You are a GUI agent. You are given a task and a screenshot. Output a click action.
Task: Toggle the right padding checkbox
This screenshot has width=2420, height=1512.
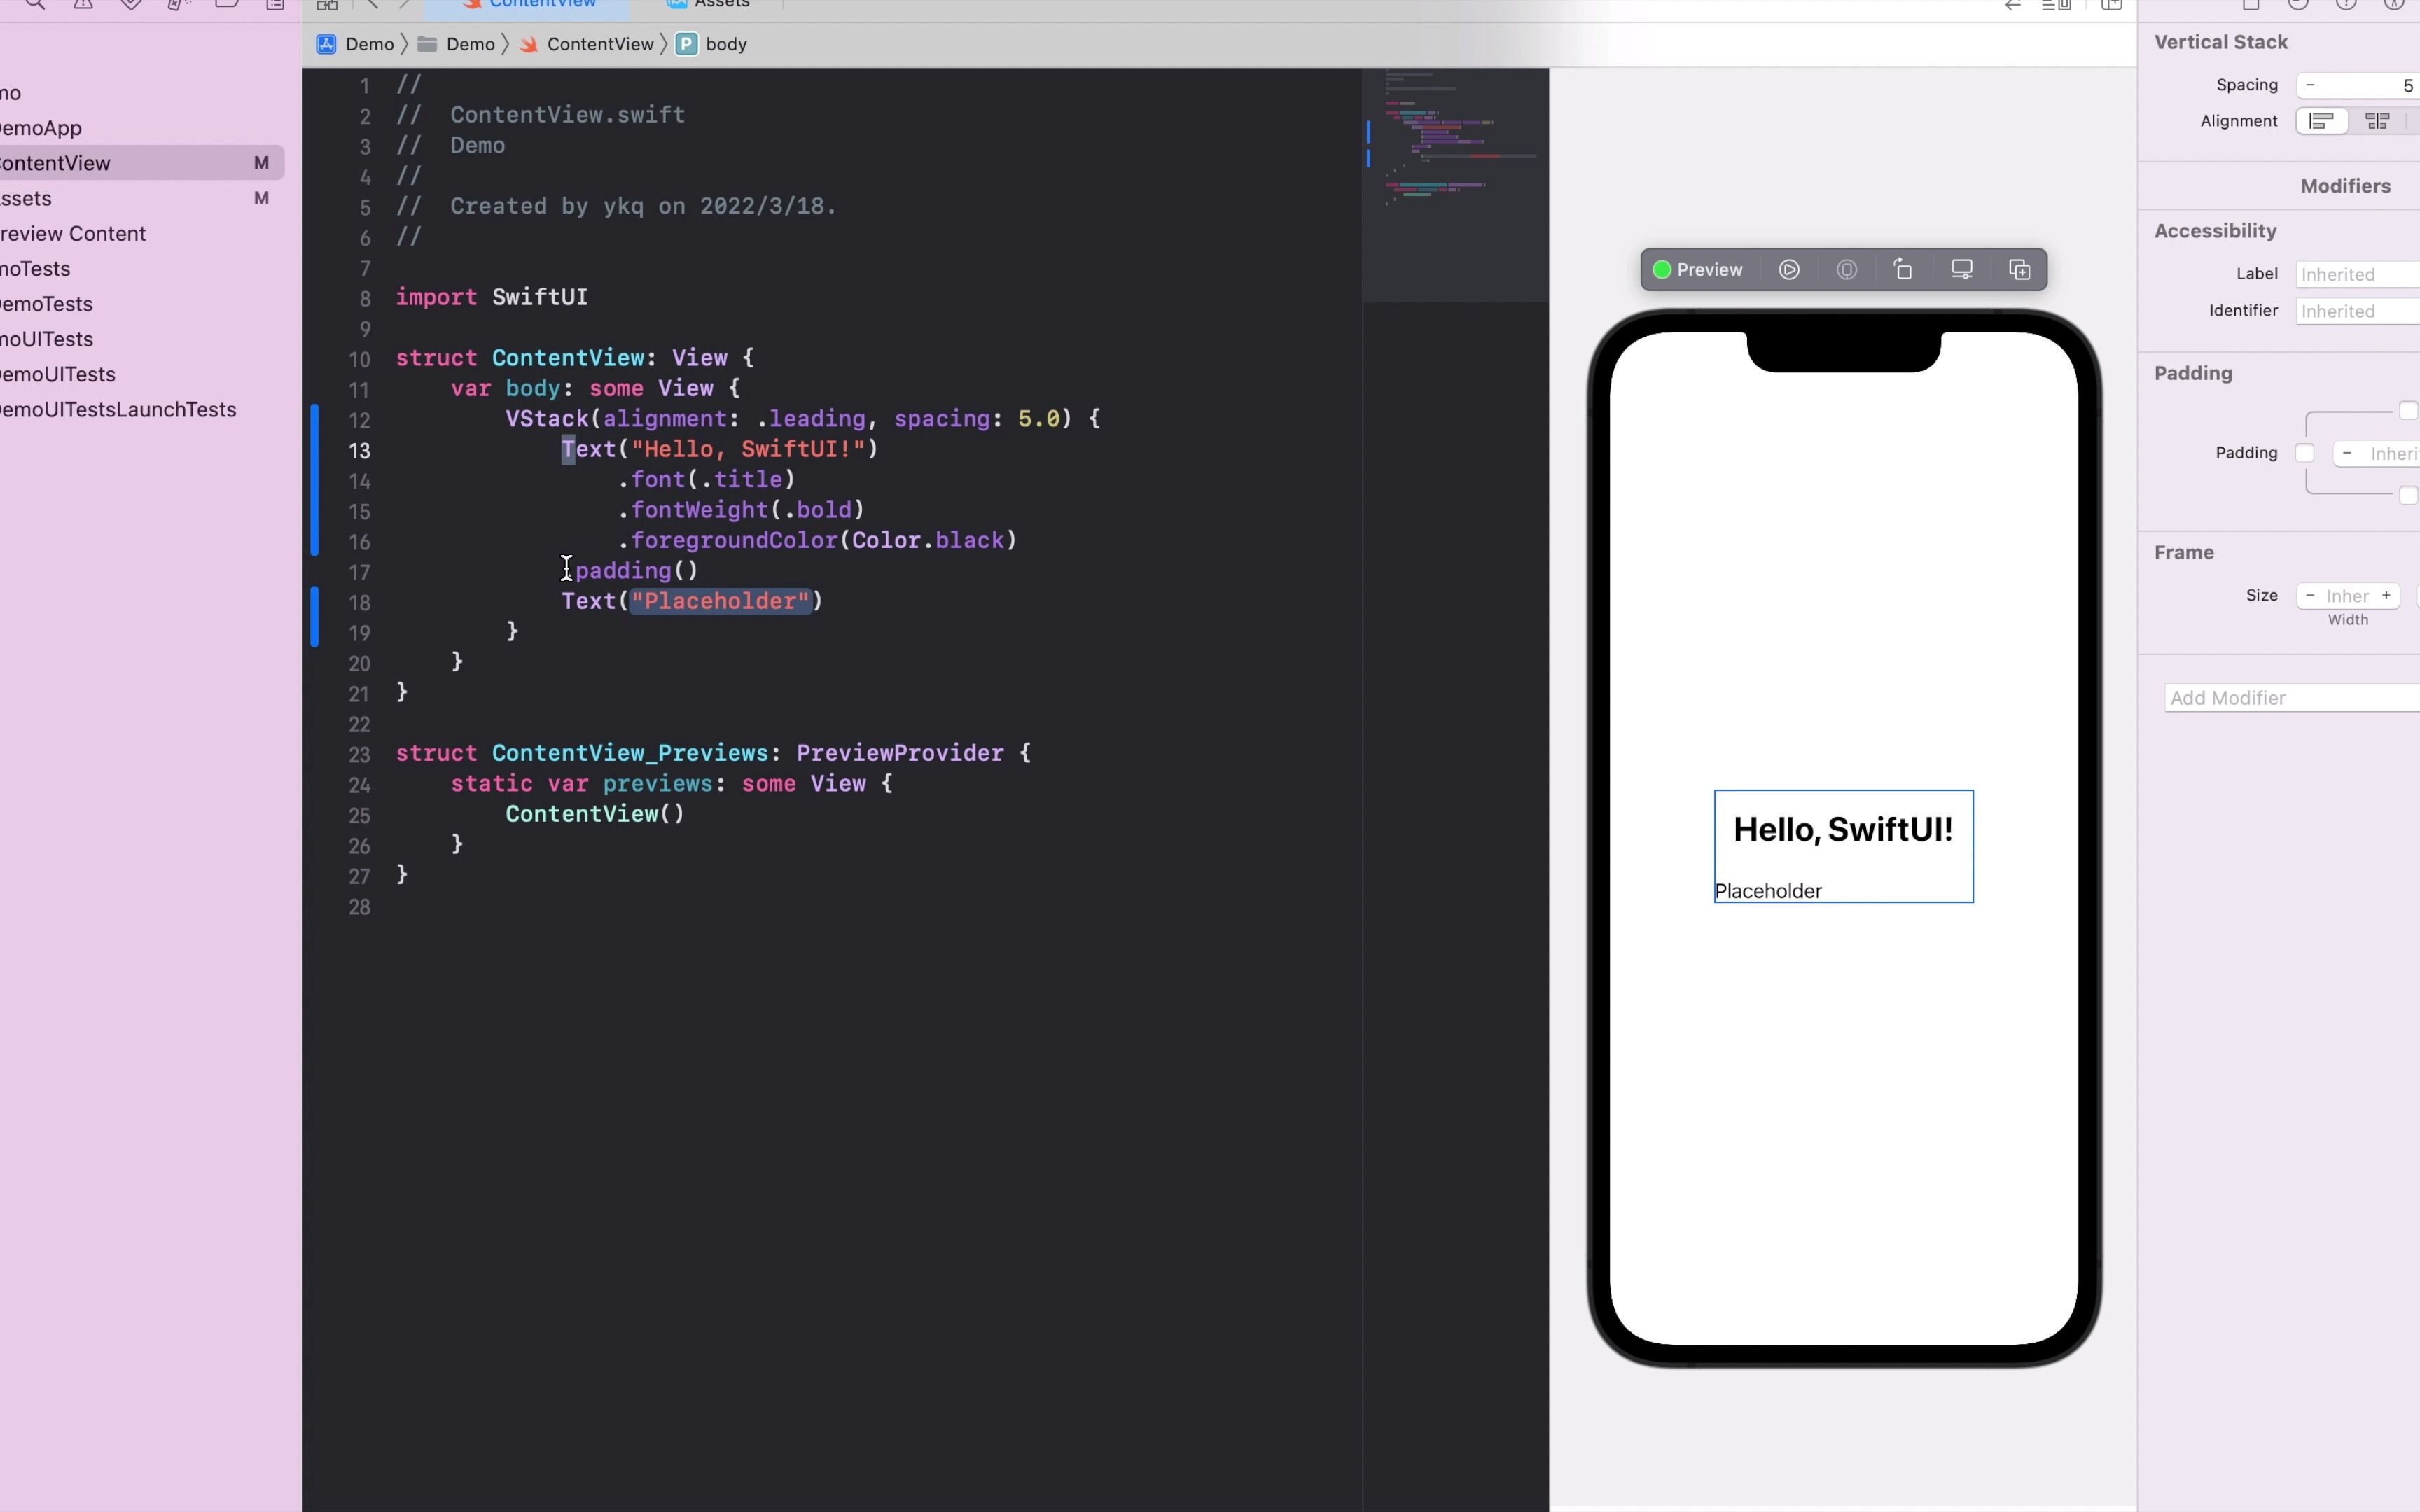tap(2417, 453)
